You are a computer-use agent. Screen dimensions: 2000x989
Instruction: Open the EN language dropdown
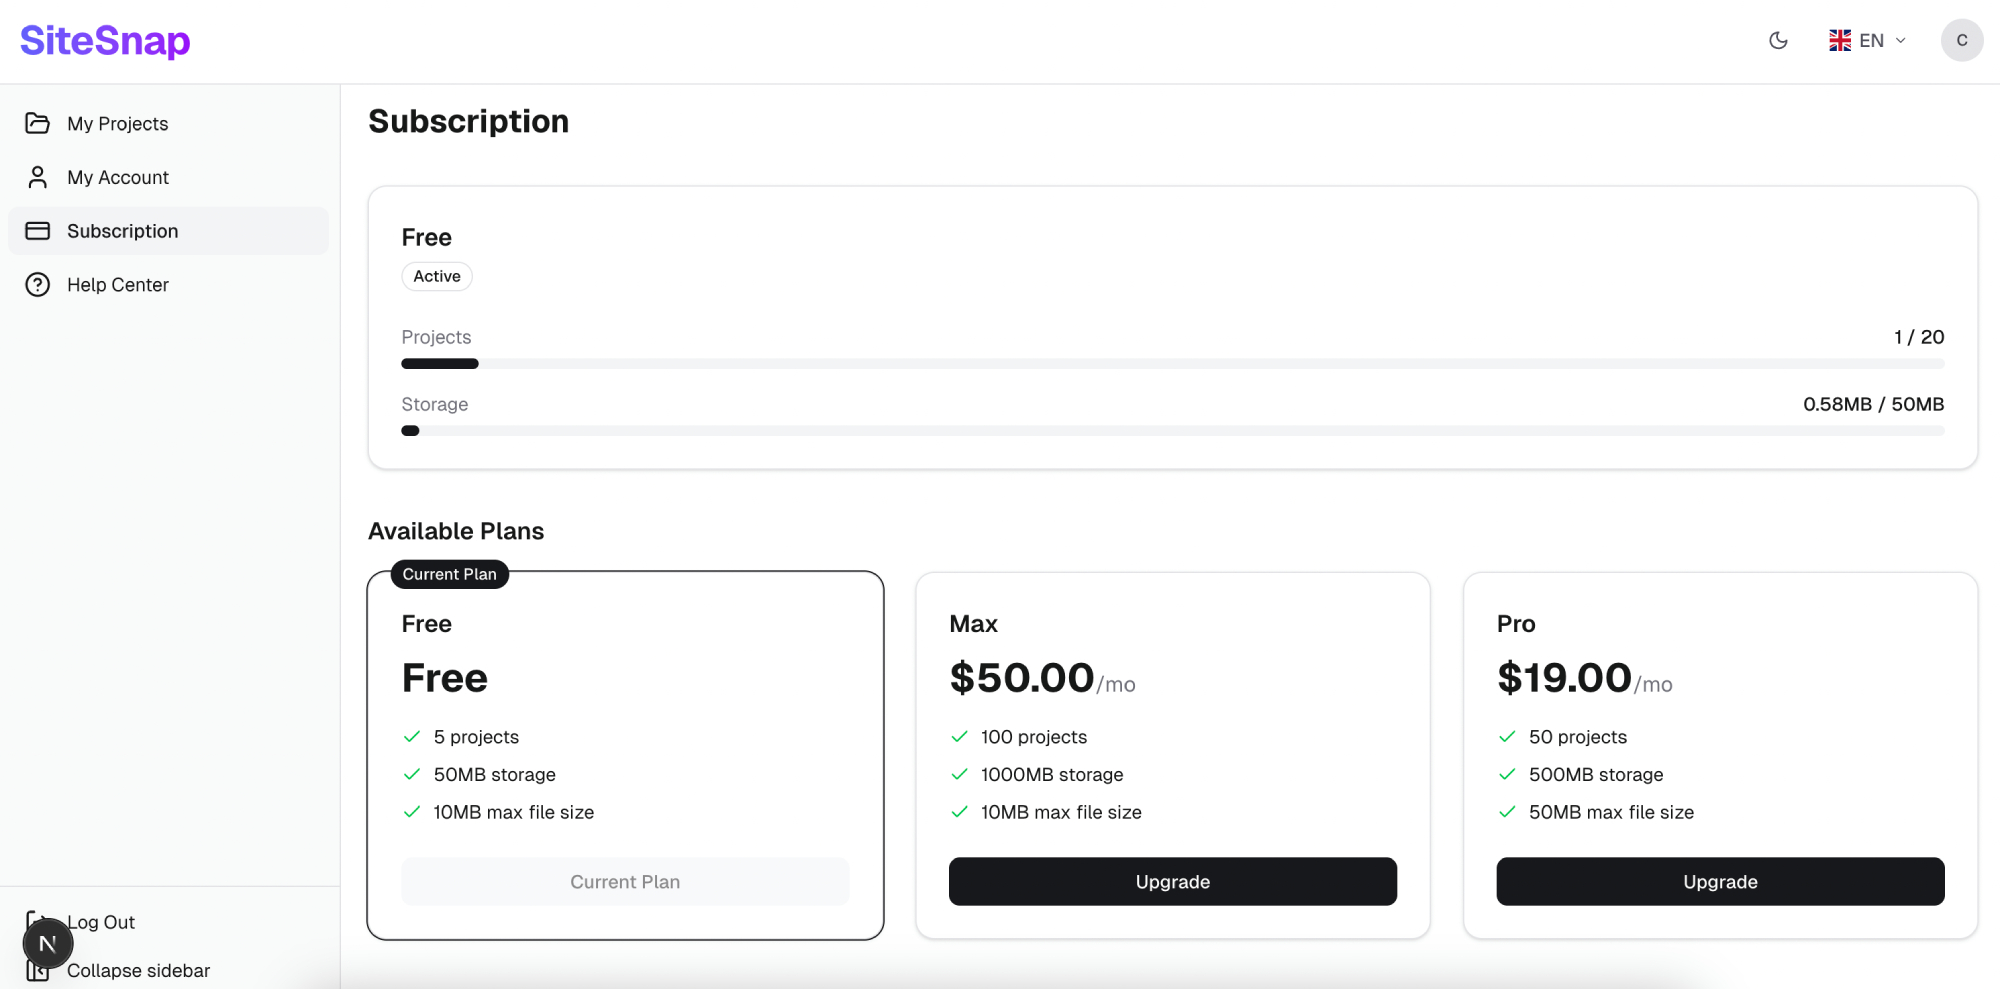tap(1869, 41)
